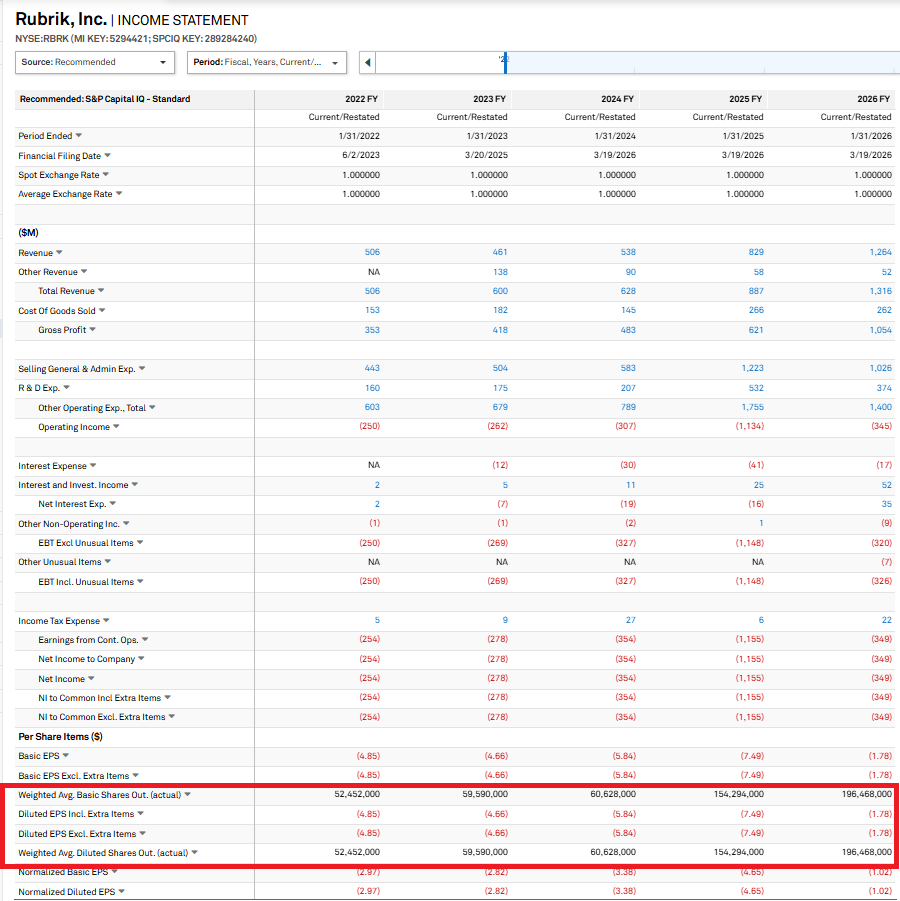Open the Net Income row menu arrow
Viewport: 900px width, 901px height.
[91, 679]
